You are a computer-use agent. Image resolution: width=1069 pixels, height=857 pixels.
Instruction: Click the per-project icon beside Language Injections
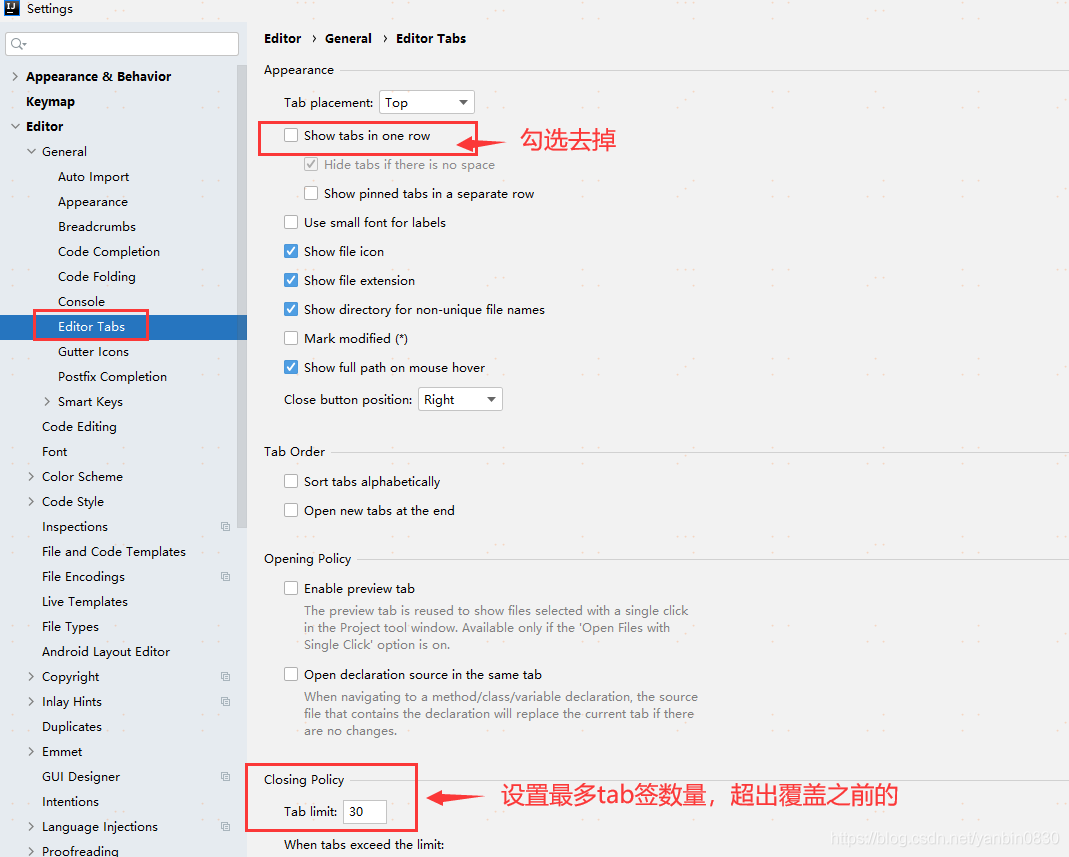click(225, 826)
